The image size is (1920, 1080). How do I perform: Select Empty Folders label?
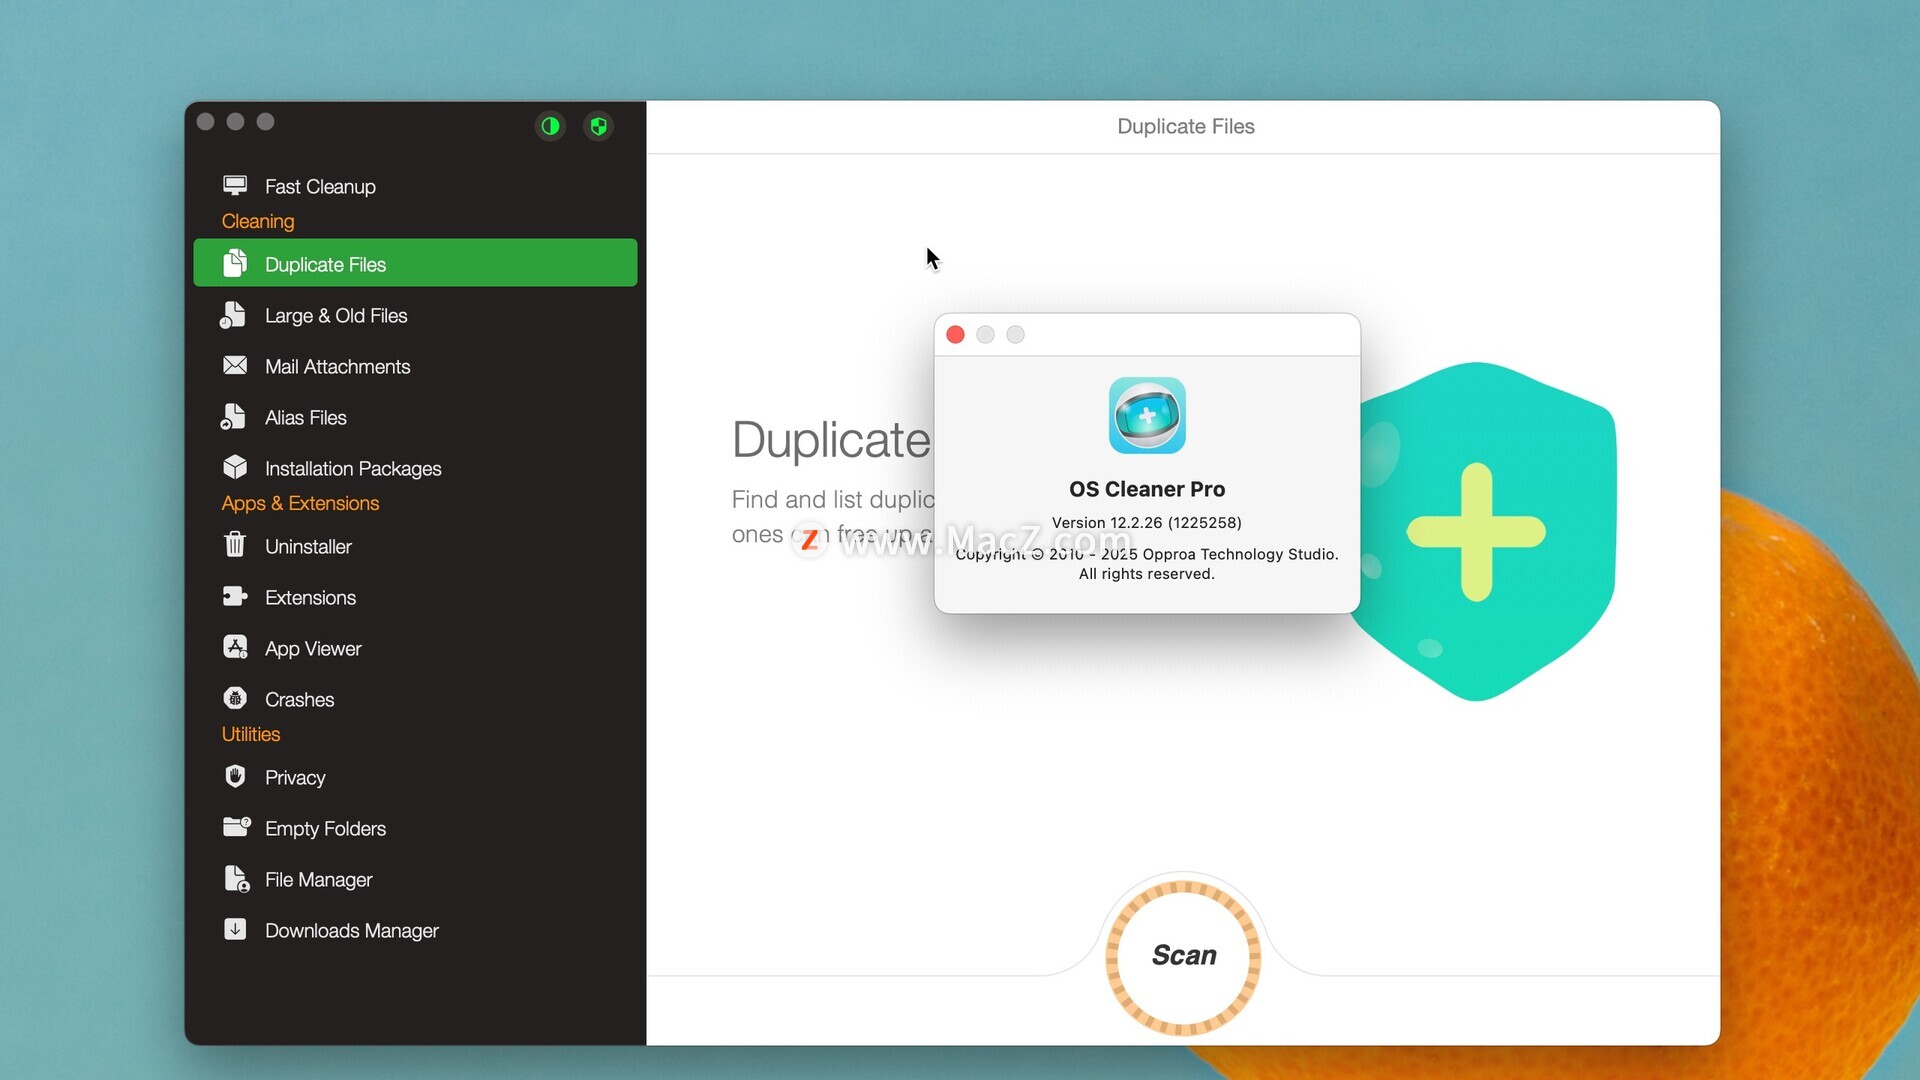(325, 828)
